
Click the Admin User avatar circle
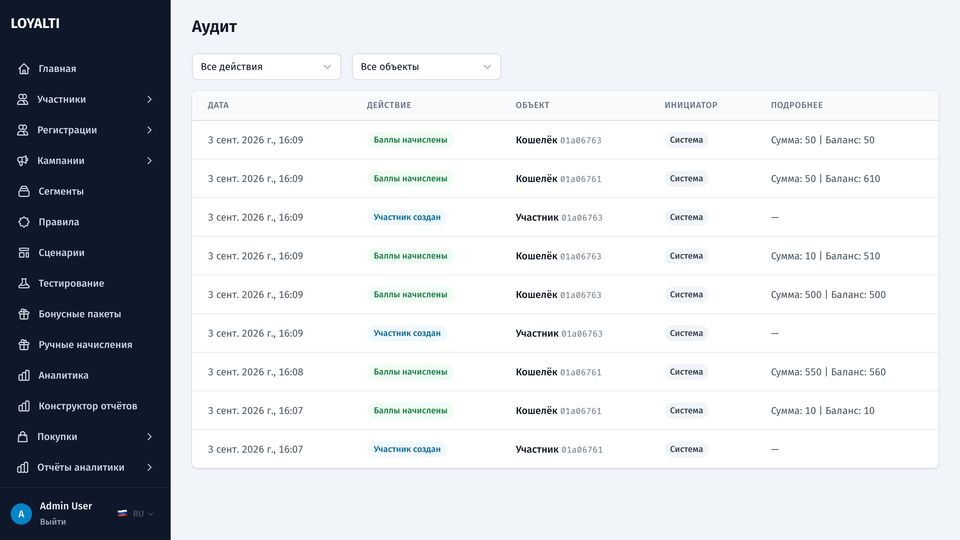(x=21, y=514)
